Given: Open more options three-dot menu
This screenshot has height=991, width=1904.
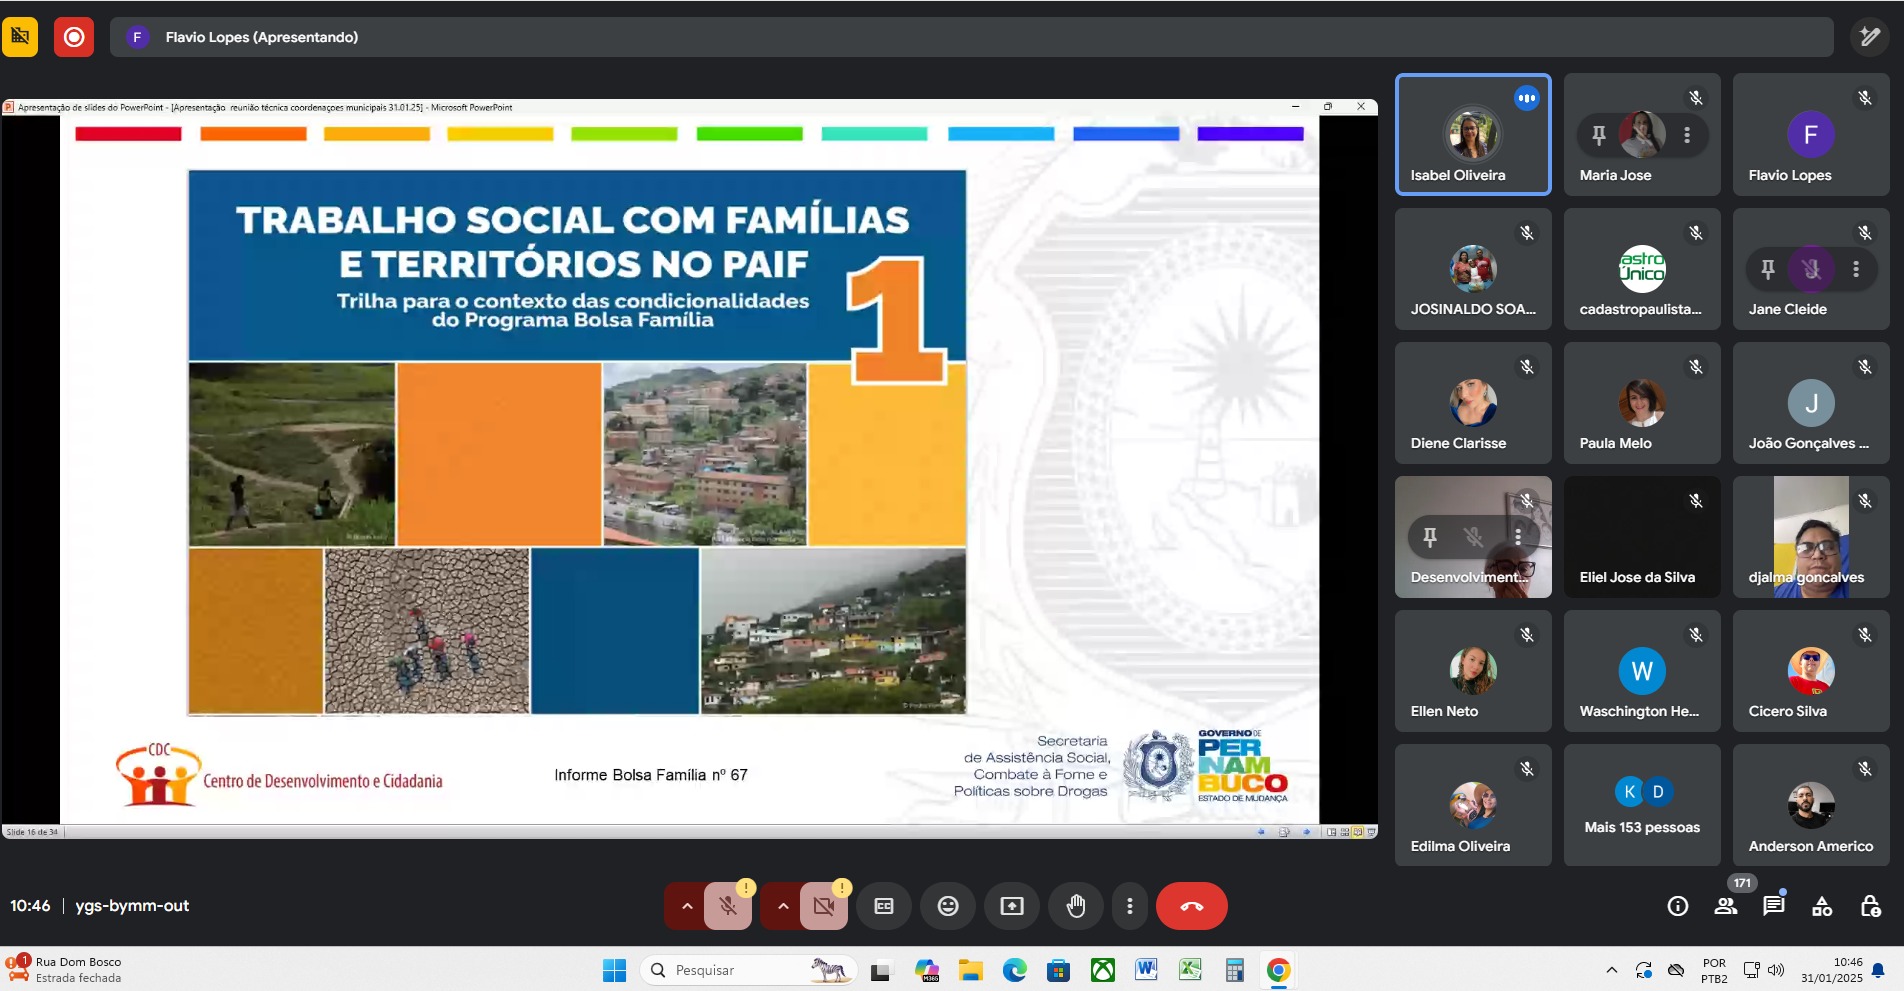Looking at the screenshot, I should pos(1129,906).
